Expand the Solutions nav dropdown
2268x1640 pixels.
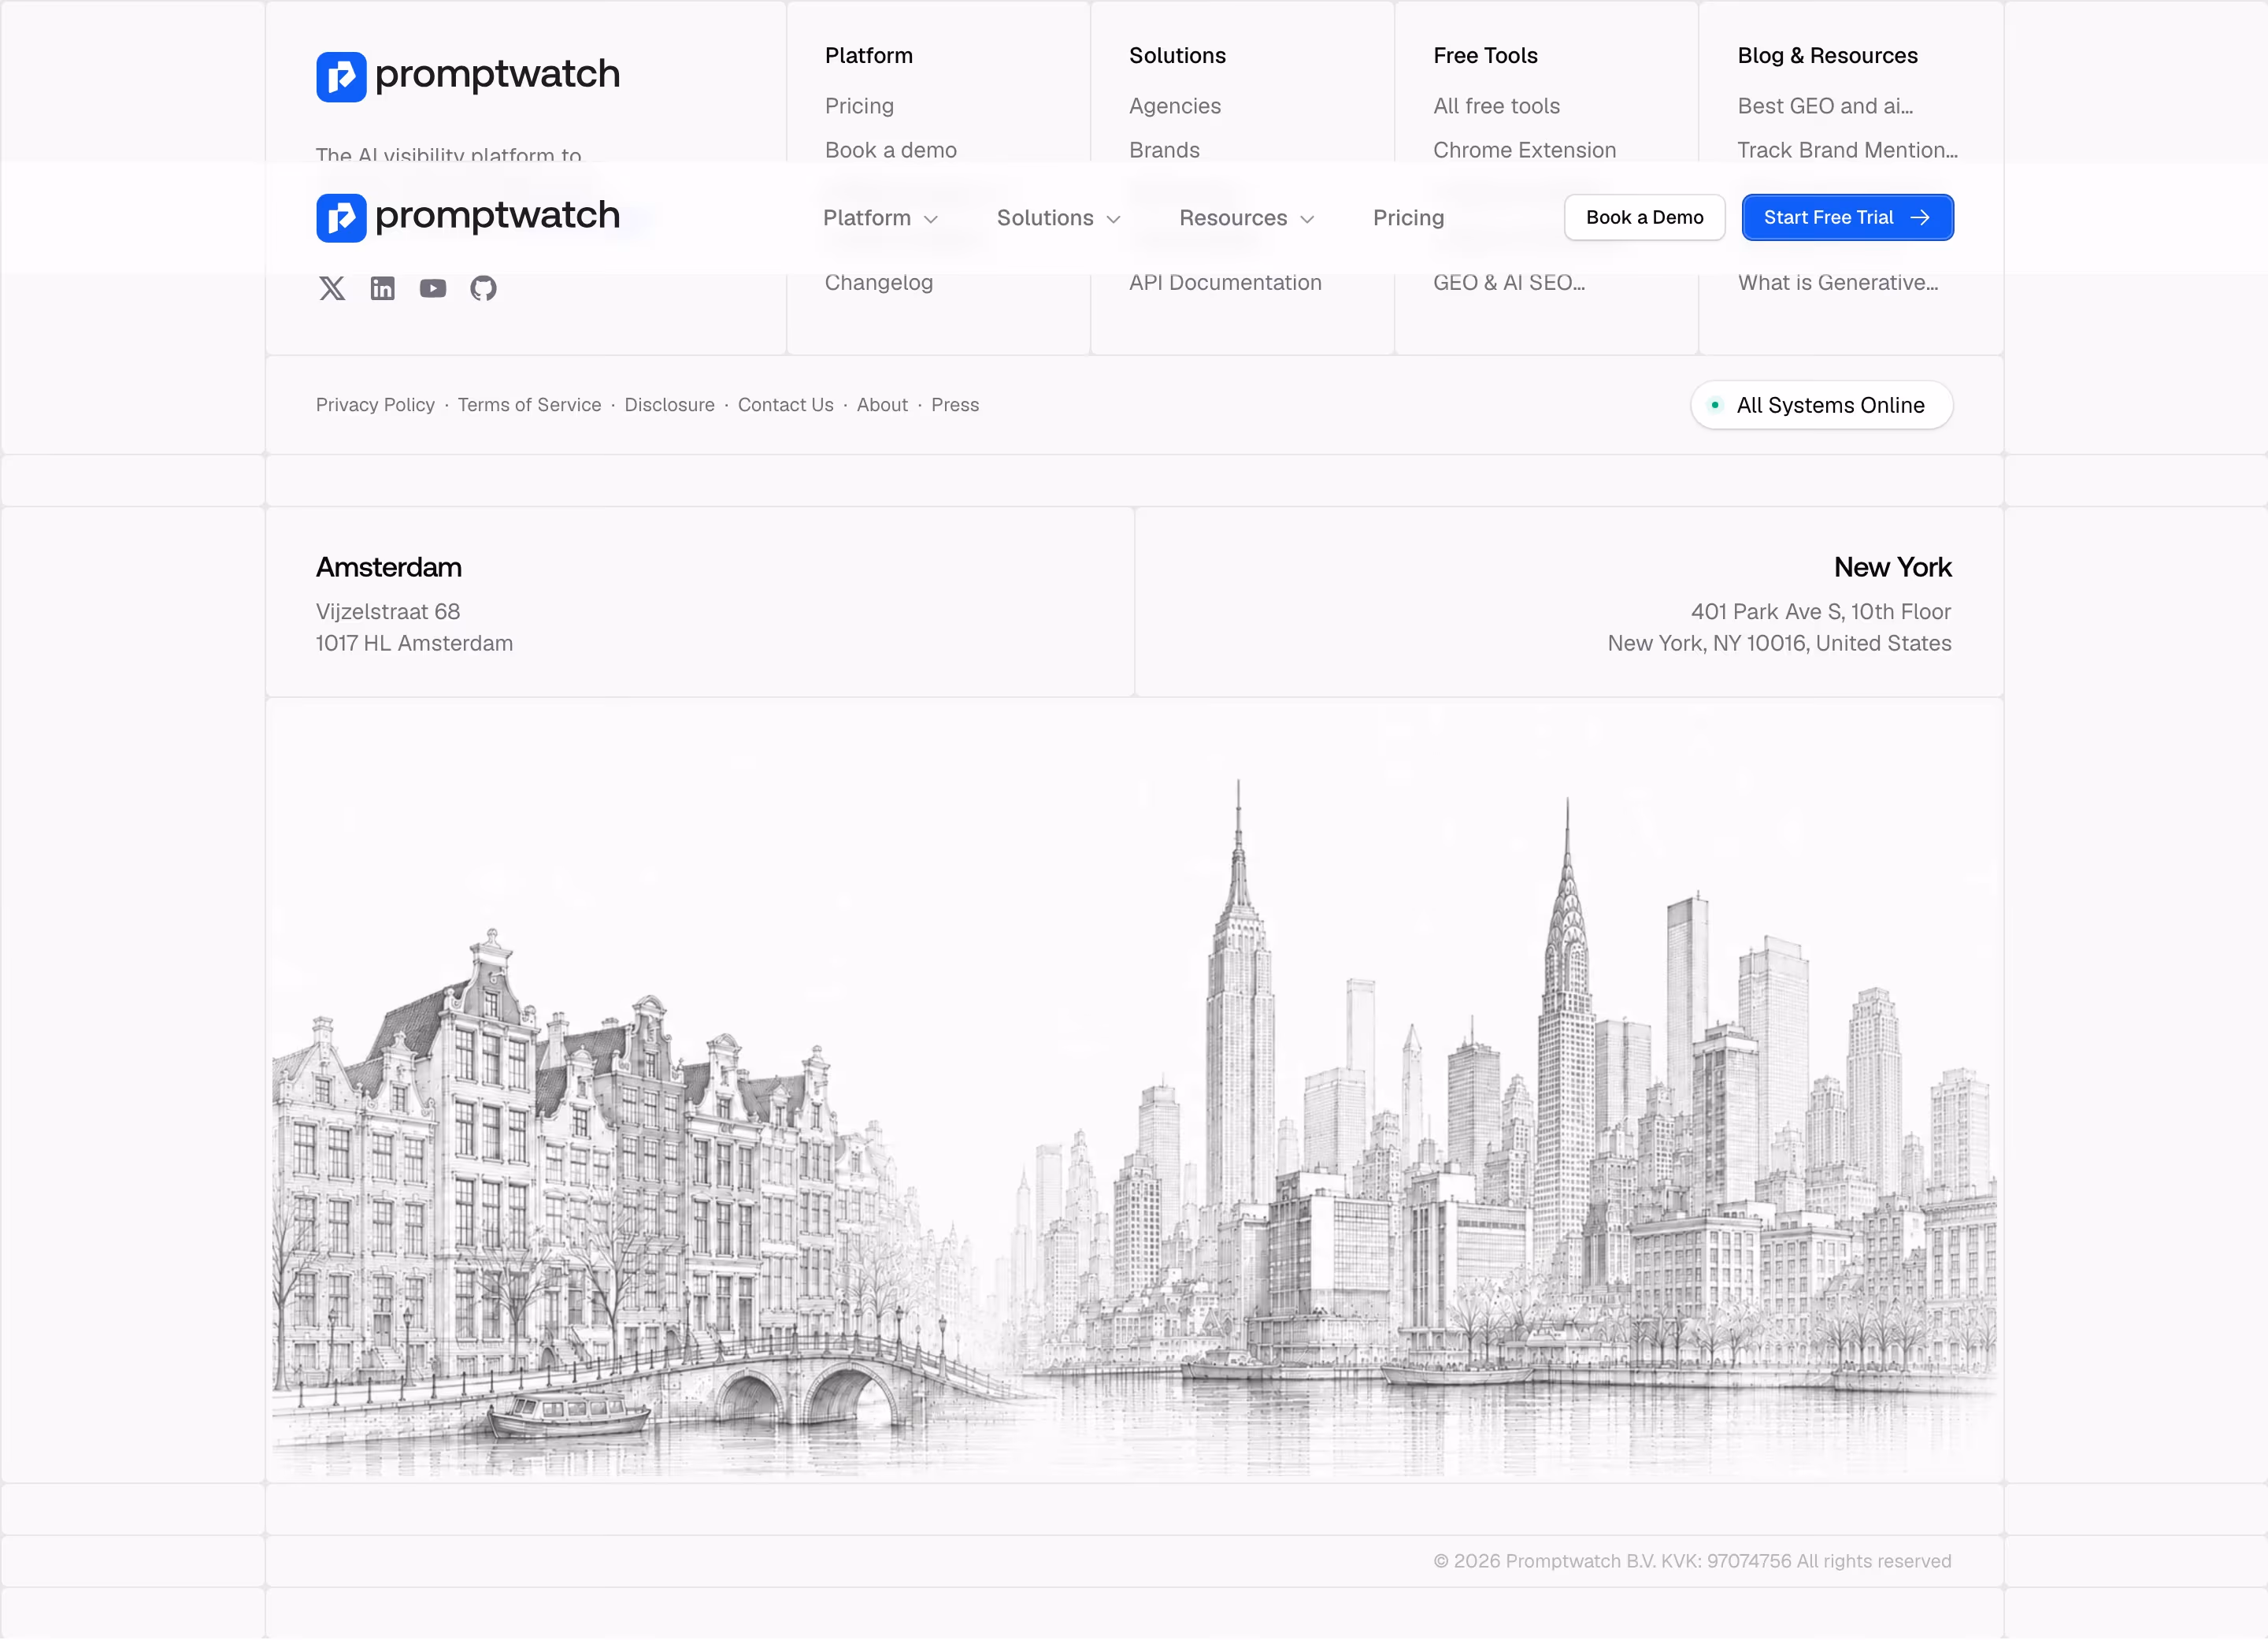pos(1058,218)
